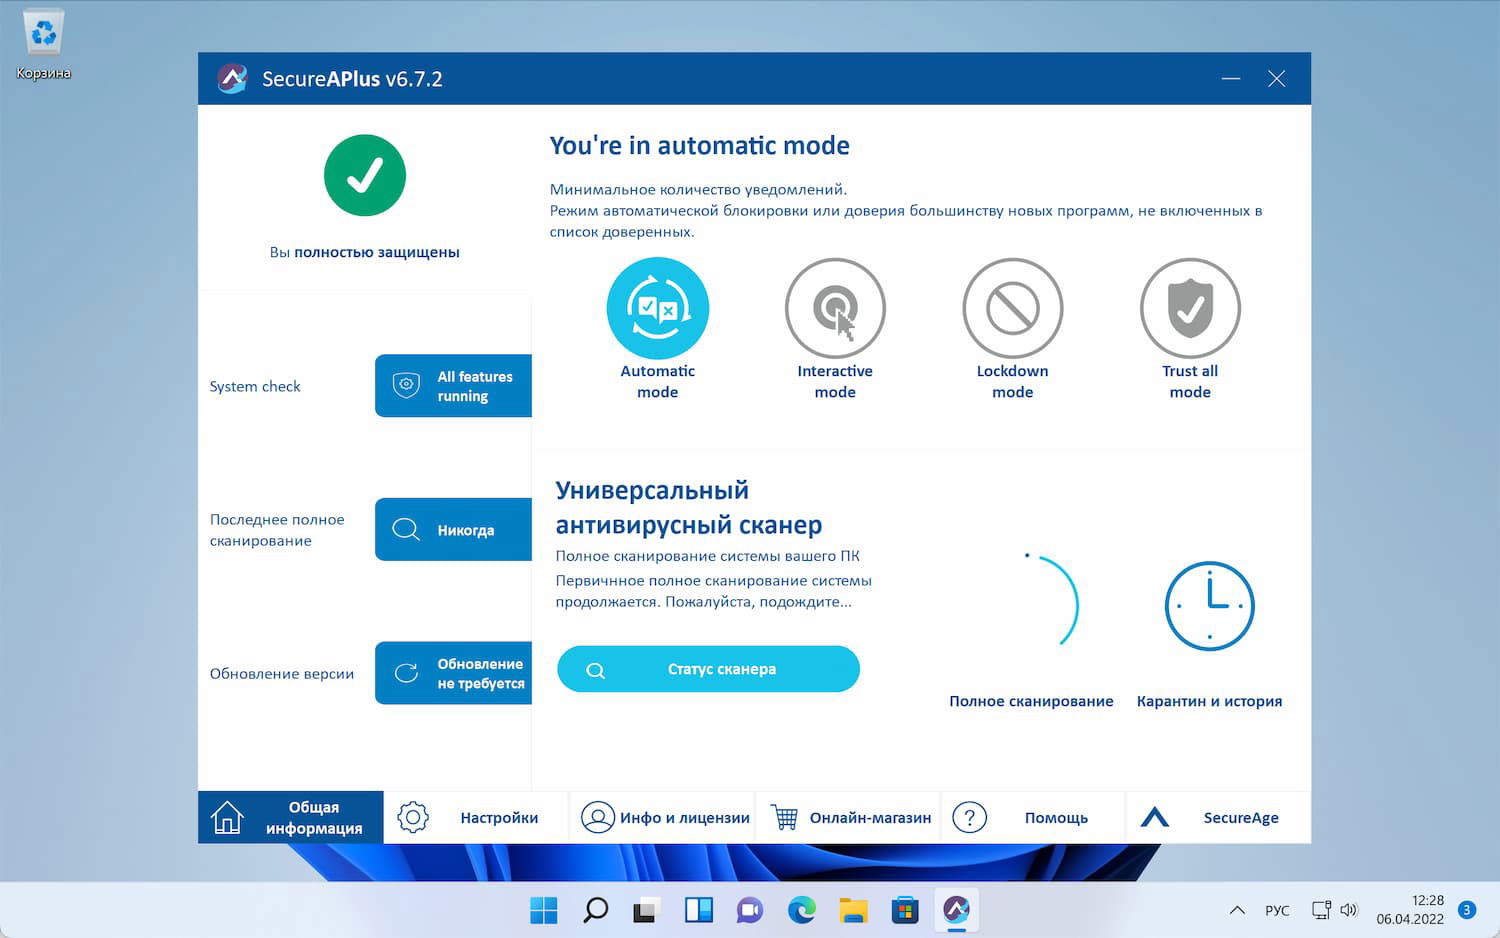The height and width of the screenshot is (938, 1500).
Task: Open Widgets panel from taskbar
Action: point(698,910)
